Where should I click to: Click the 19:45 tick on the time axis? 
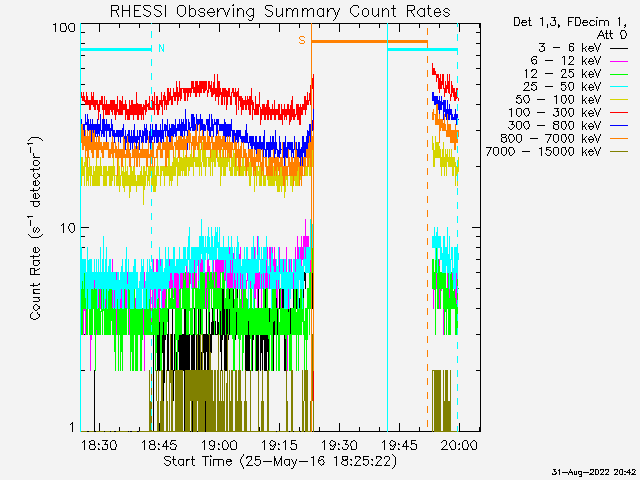tap(399, 445)
